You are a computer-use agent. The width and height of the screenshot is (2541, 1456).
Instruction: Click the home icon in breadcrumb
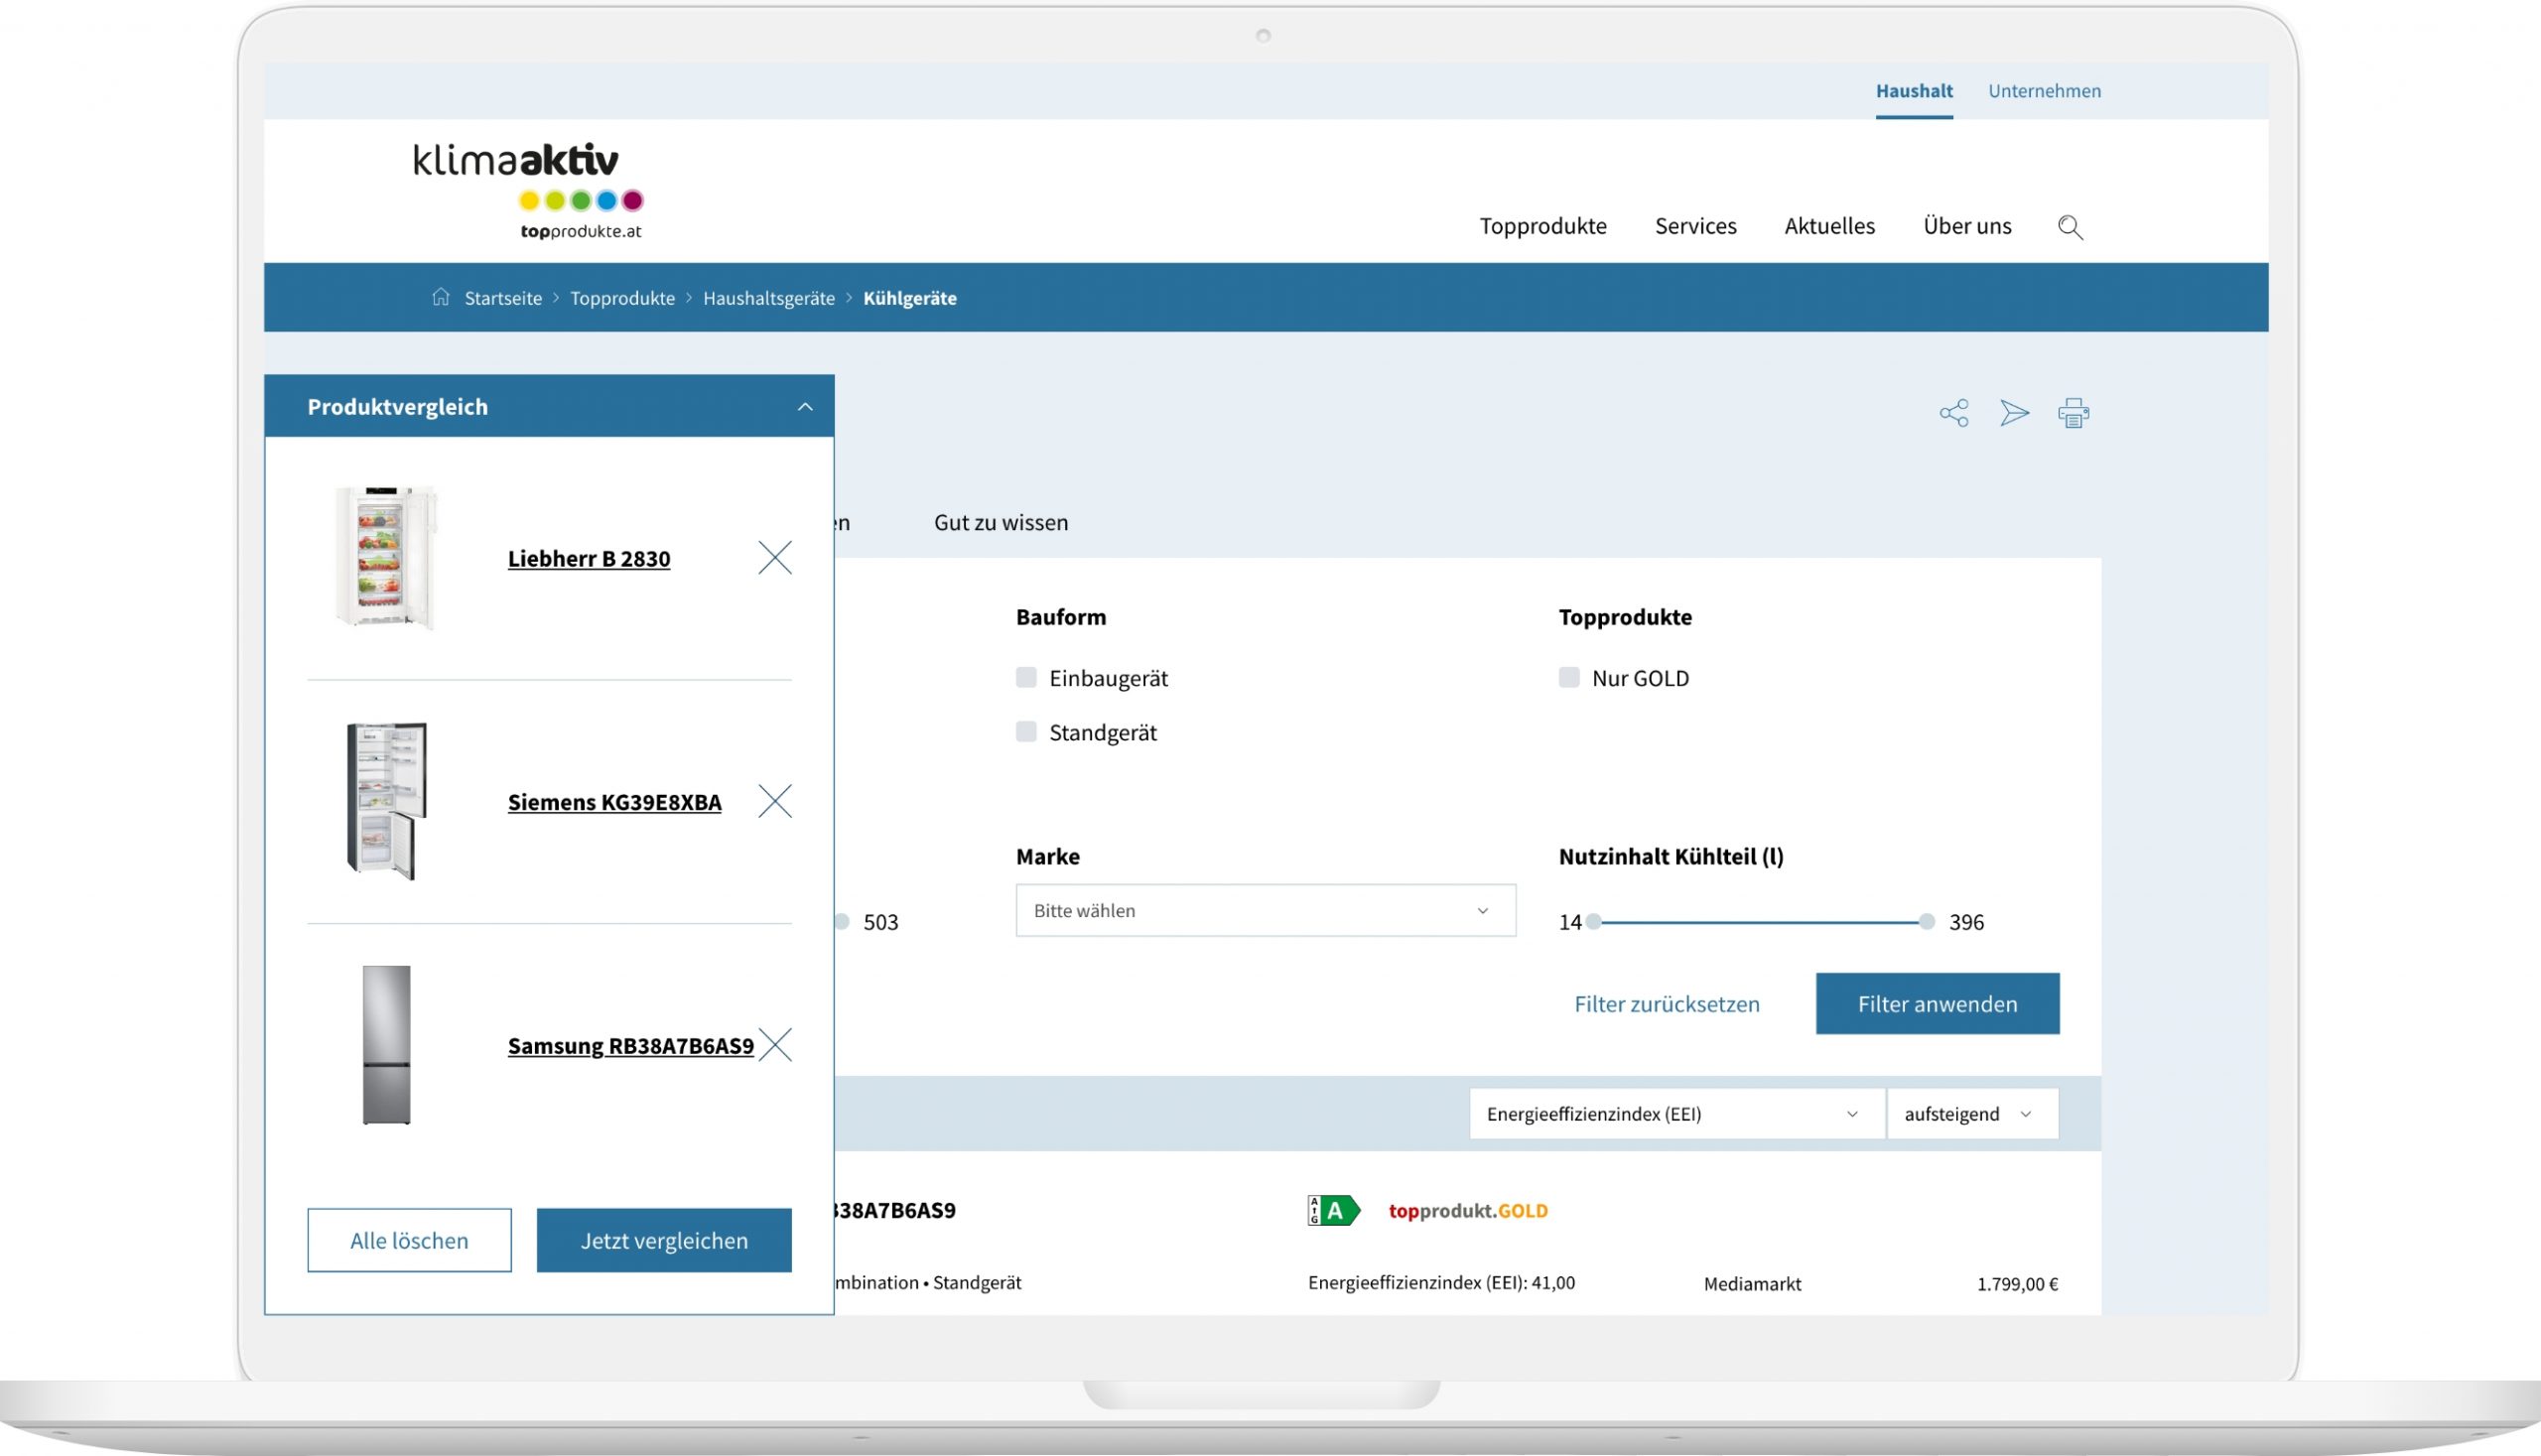(441, 297)
